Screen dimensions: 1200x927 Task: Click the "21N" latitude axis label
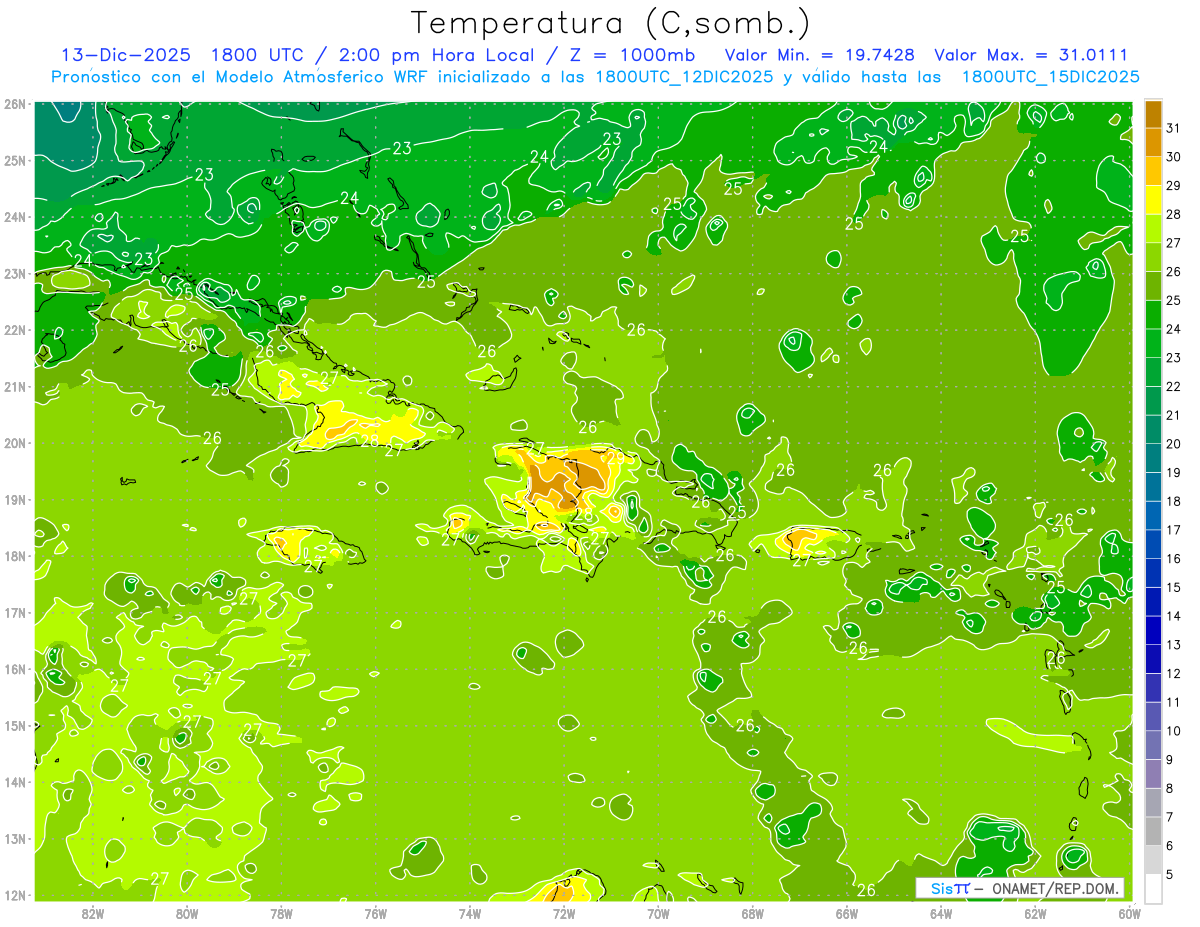15,387
